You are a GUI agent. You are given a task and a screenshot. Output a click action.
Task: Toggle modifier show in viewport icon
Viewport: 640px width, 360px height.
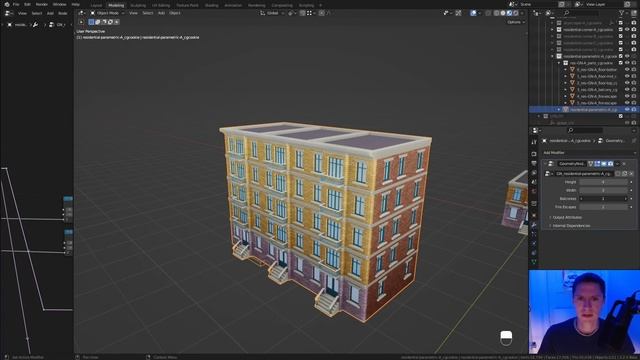pyautogui.click(x=604, y=164)
